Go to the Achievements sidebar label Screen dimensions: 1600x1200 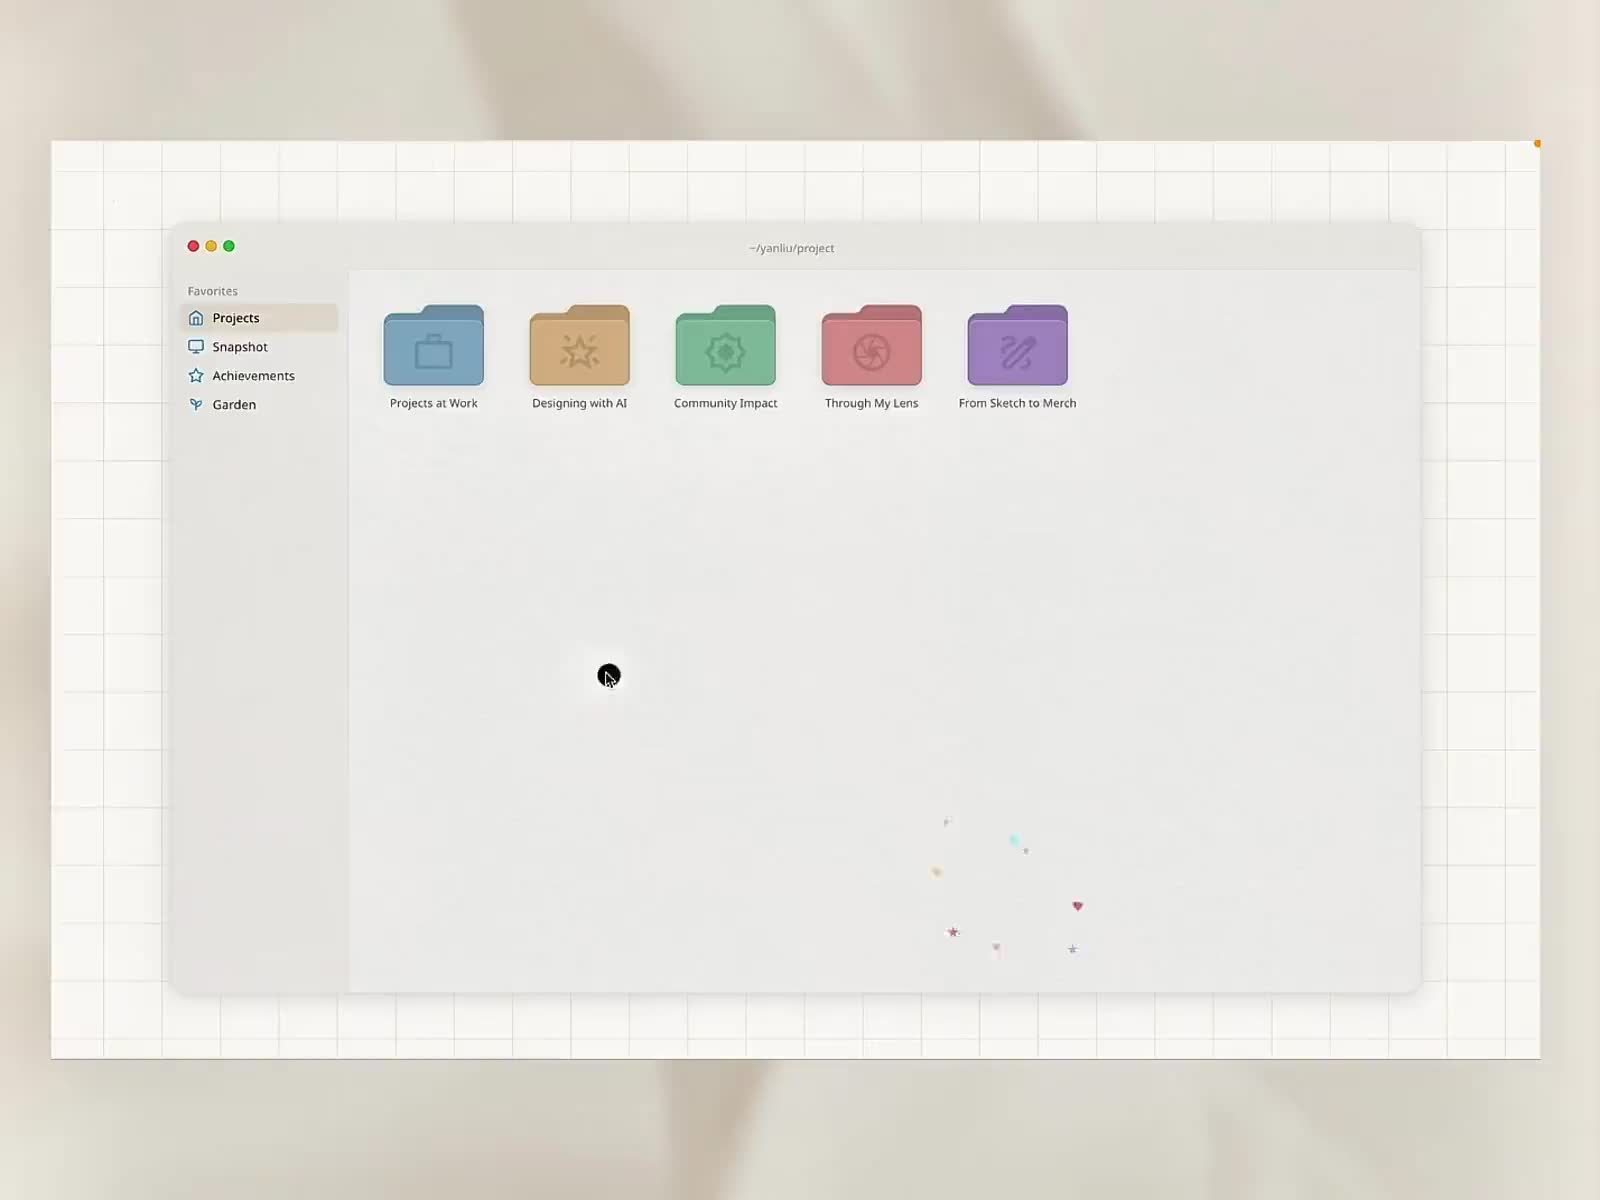click(253, 376)
